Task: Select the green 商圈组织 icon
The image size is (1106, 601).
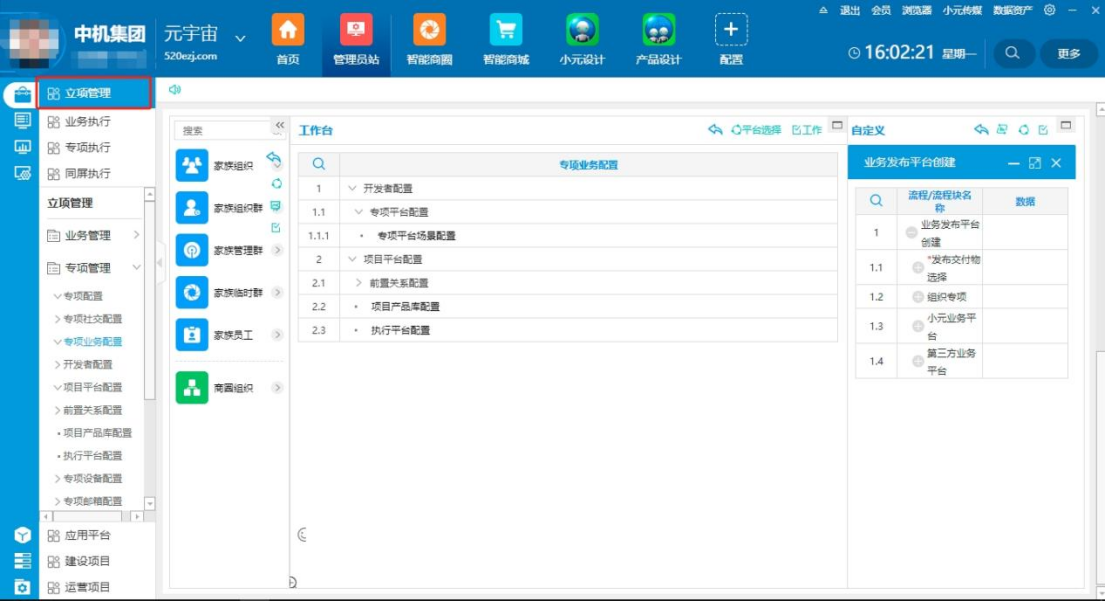Action: click(x=192, y=388)
